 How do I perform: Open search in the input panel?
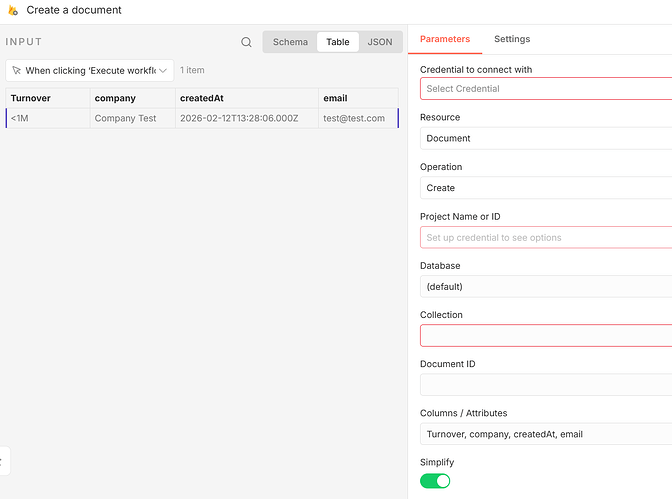coord(247,42)
